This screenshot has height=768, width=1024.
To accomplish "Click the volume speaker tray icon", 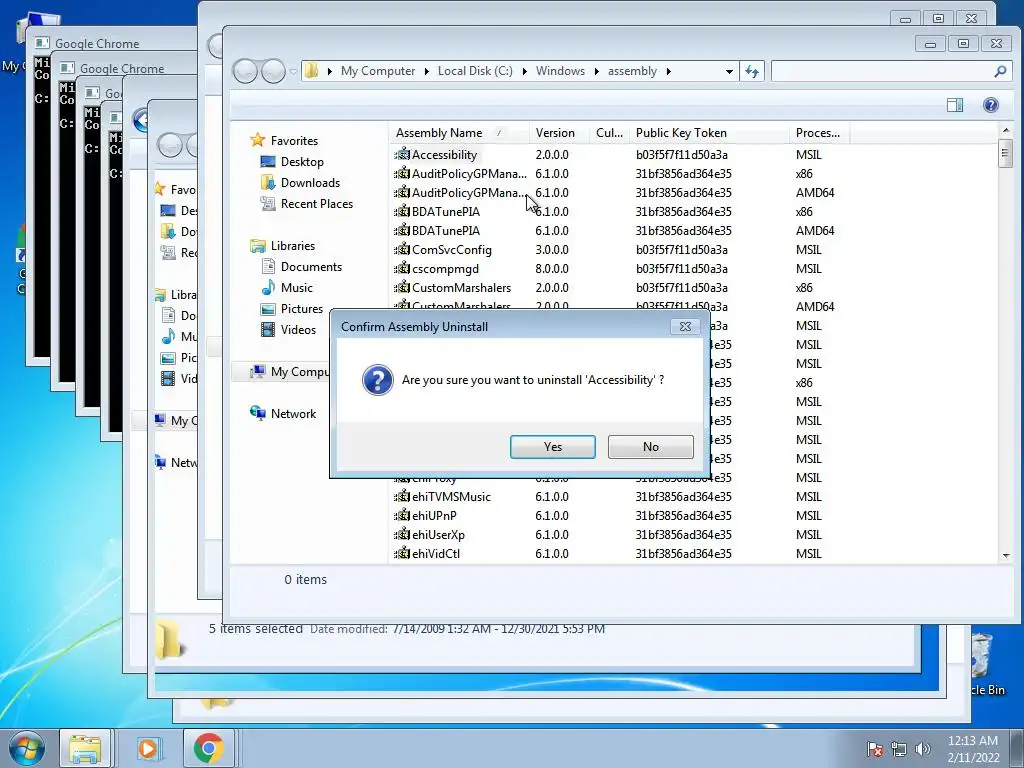I will tap(923, 749).
